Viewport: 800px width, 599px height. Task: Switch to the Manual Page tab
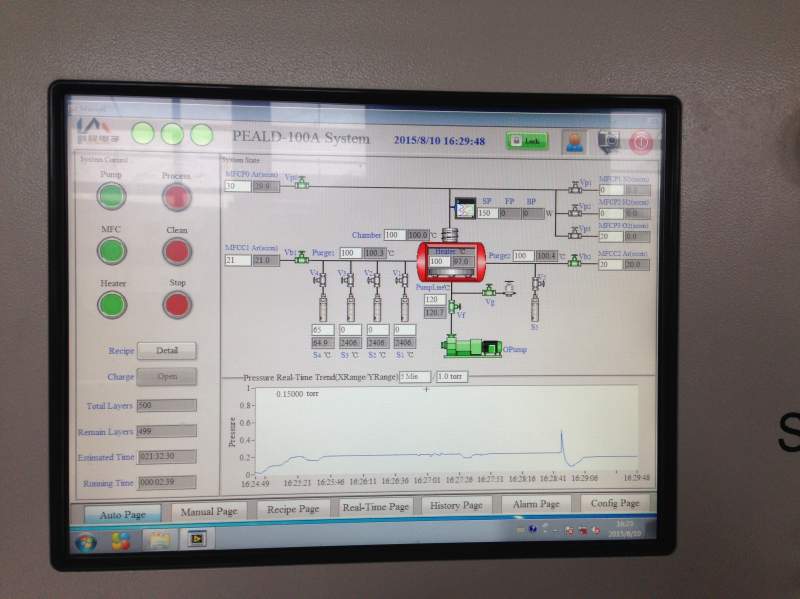click(x=209, y=511)
